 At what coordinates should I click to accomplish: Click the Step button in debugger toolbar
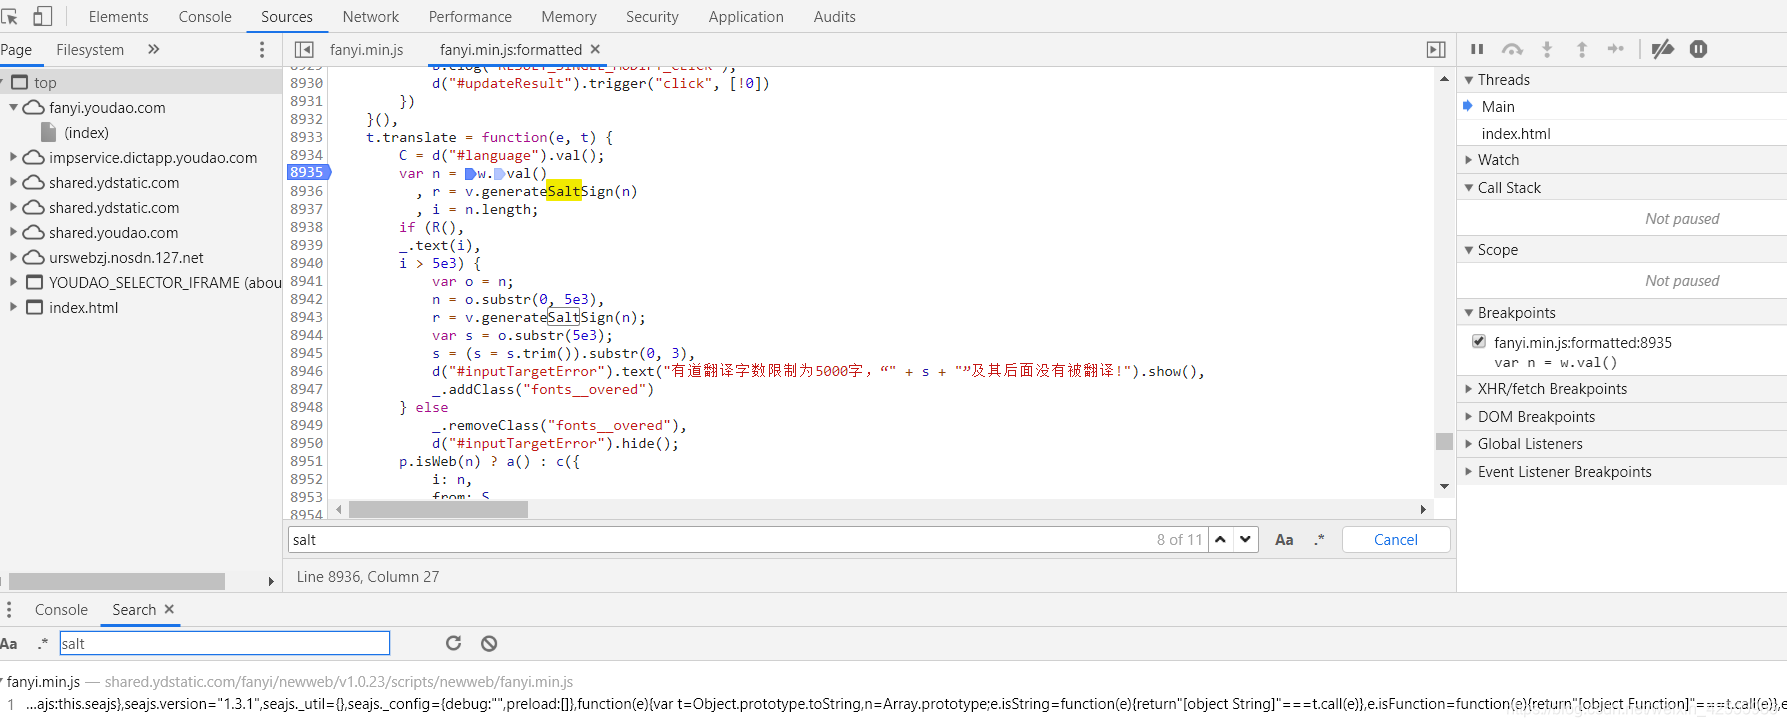[1616, 49]
